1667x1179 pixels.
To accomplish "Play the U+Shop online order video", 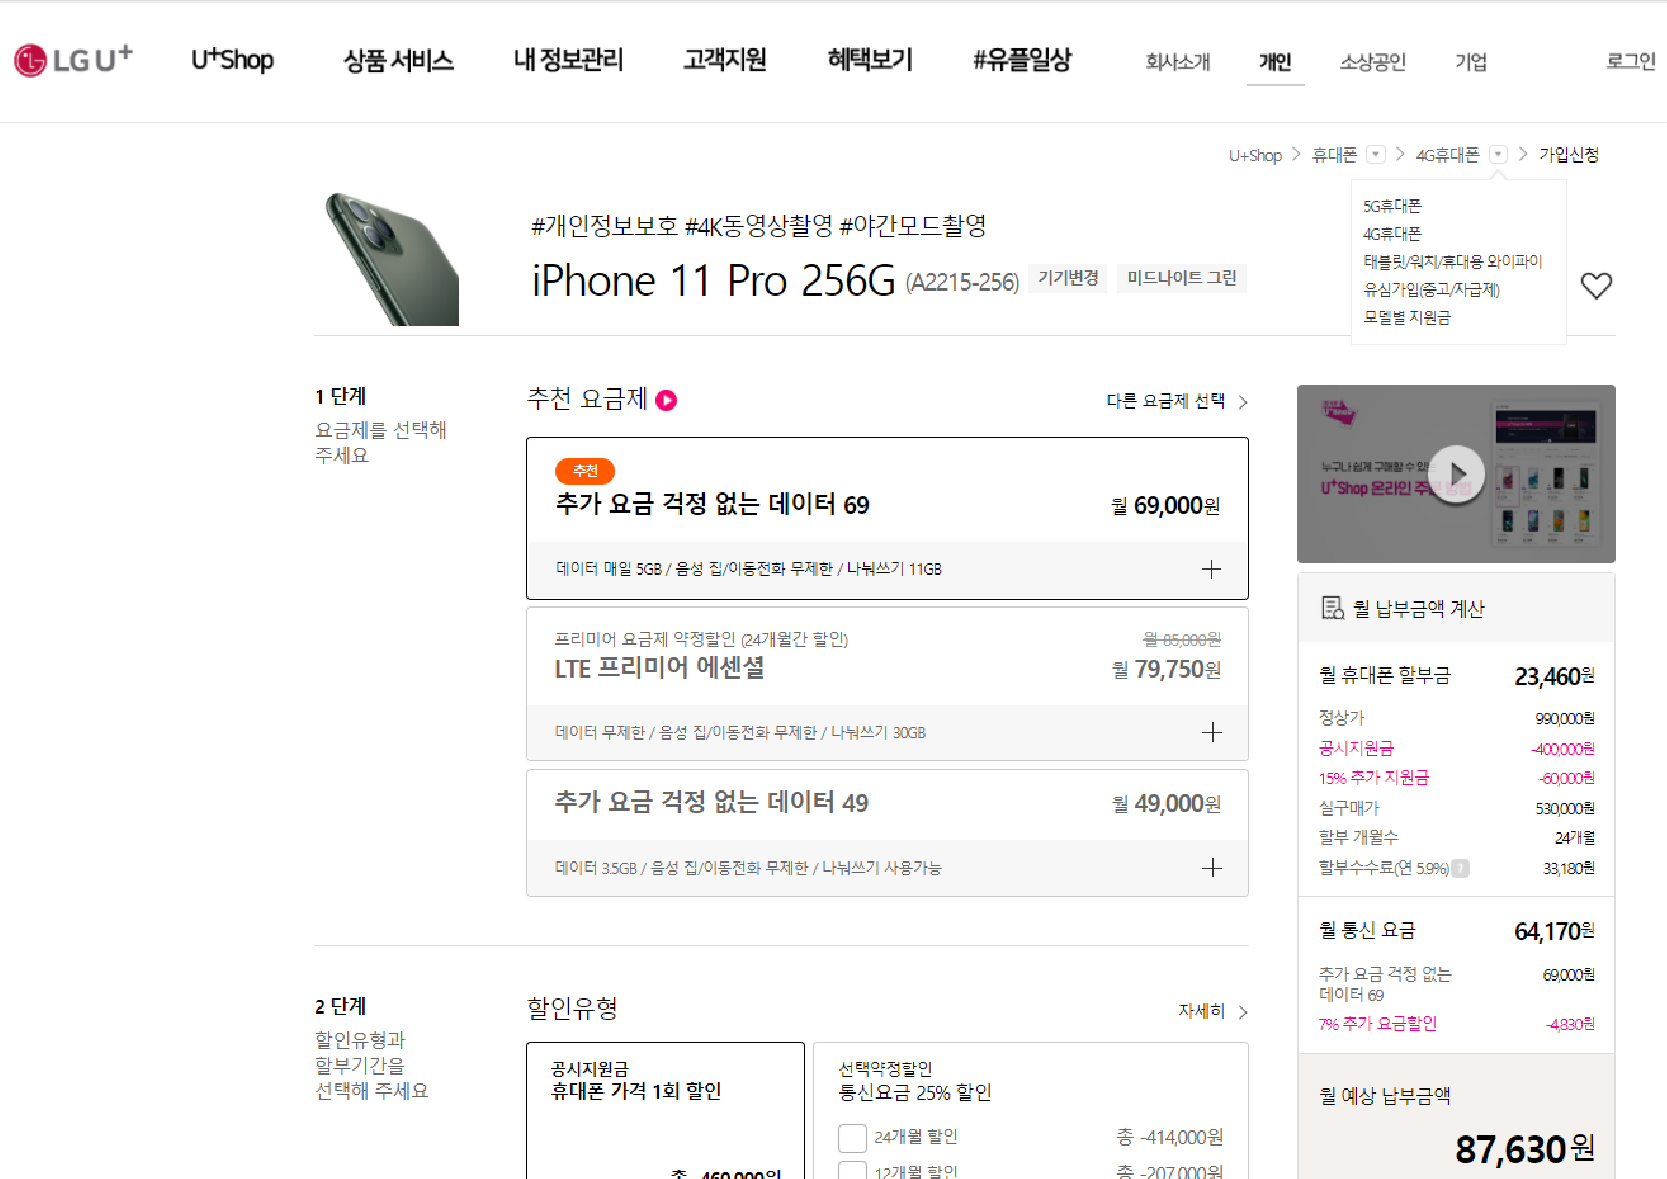I will point(1456,473).
